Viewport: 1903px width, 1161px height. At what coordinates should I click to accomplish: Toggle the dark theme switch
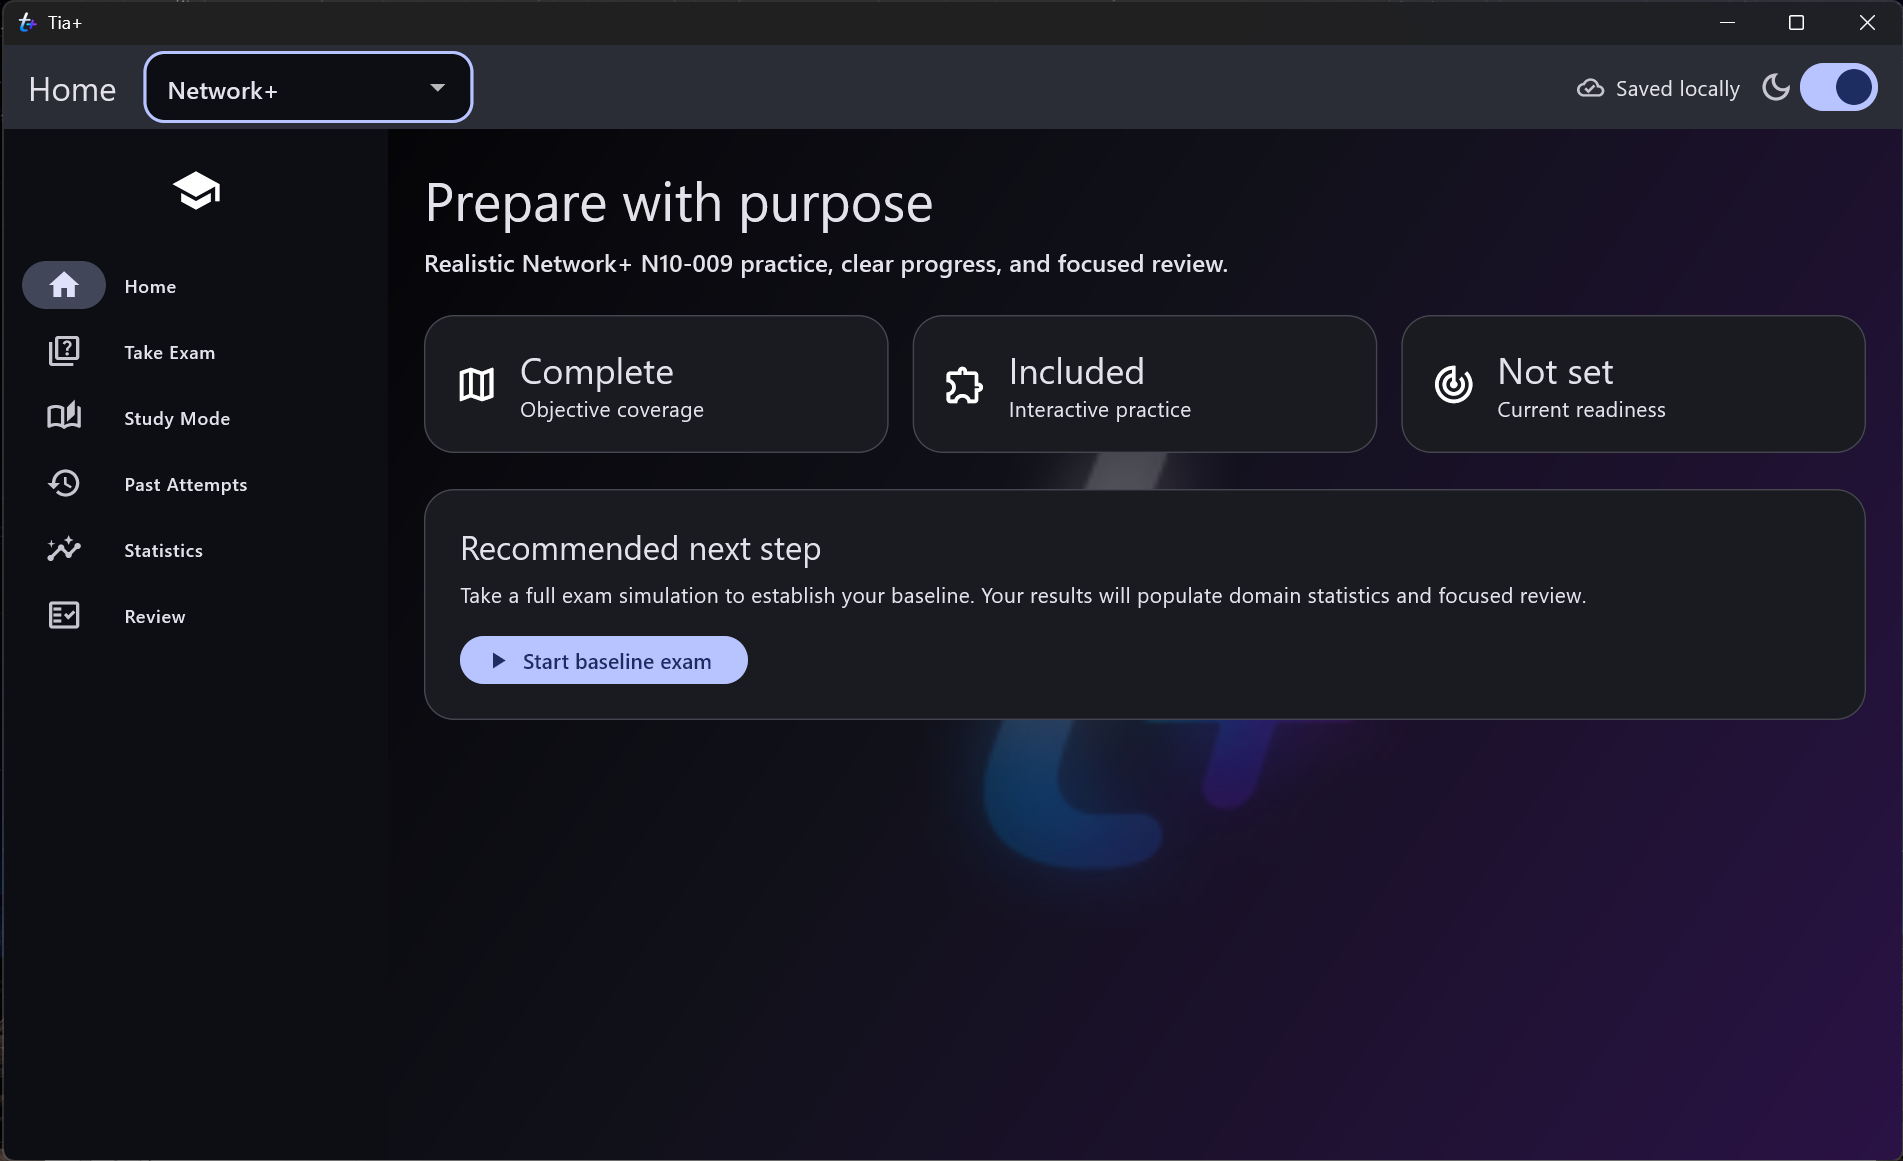(x=1838, y=88)
